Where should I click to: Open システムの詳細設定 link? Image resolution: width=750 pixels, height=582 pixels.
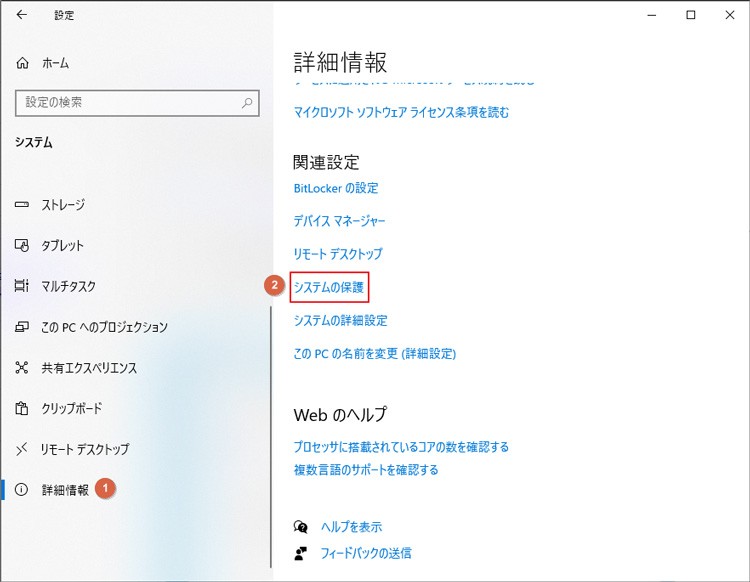pyautogui.click(x=340, y=321)
